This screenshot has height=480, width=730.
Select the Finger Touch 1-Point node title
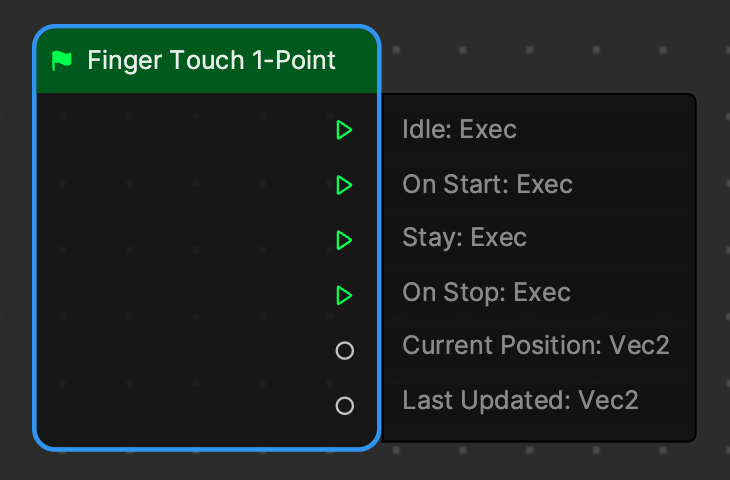pos(211,61)
